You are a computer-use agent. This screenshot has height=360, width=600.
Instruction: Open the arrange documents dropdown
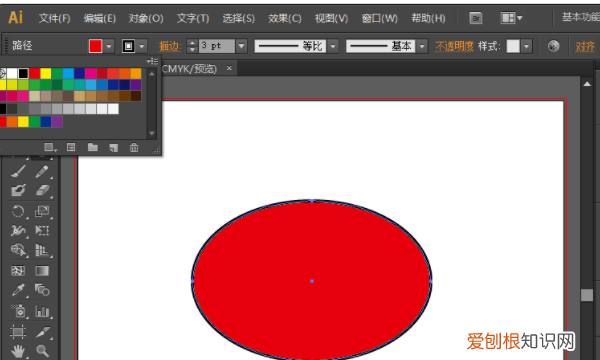coord(512,18)
